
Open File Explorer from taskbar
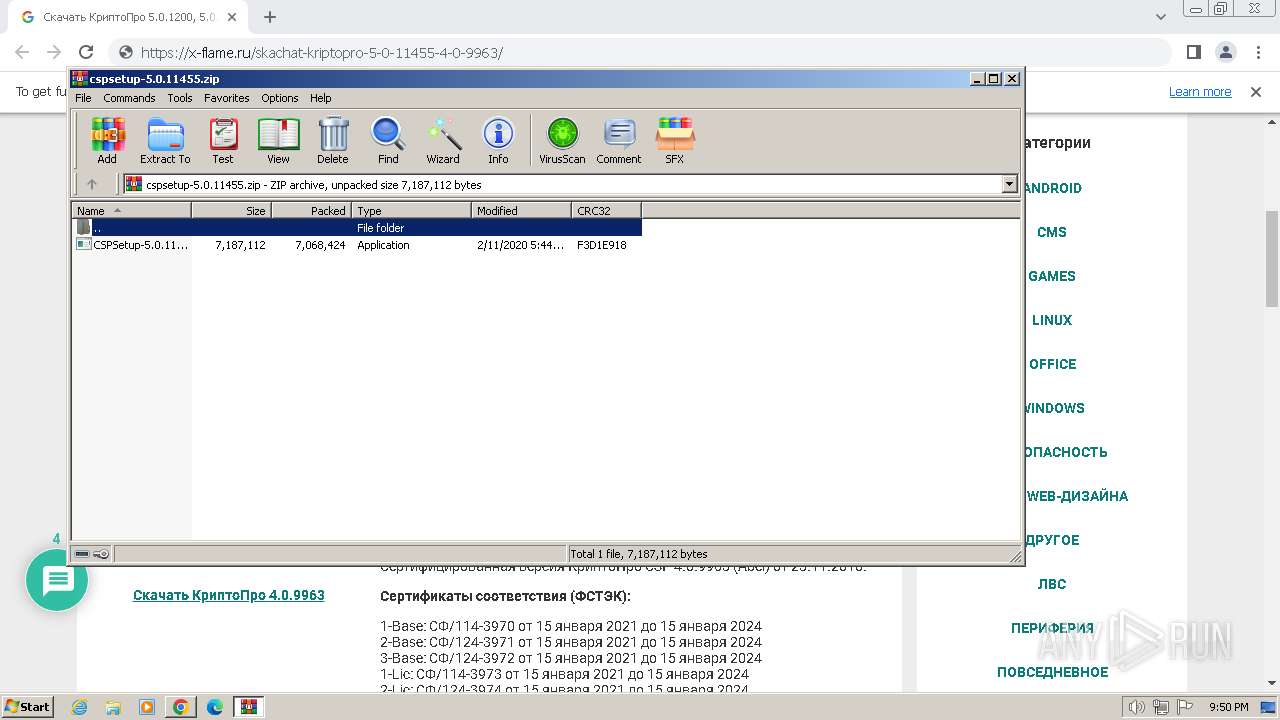[113, 707]
